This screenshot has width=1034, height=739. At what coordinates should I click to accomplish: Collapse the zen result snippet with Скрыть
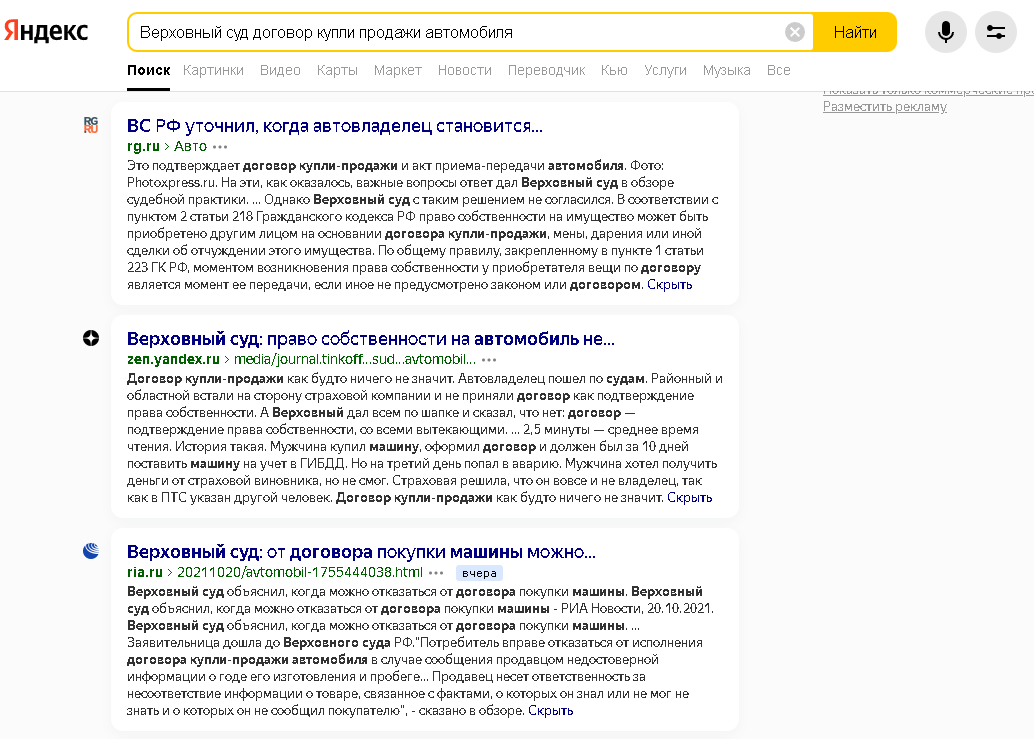pyautogui.click(x=689, y=498)
